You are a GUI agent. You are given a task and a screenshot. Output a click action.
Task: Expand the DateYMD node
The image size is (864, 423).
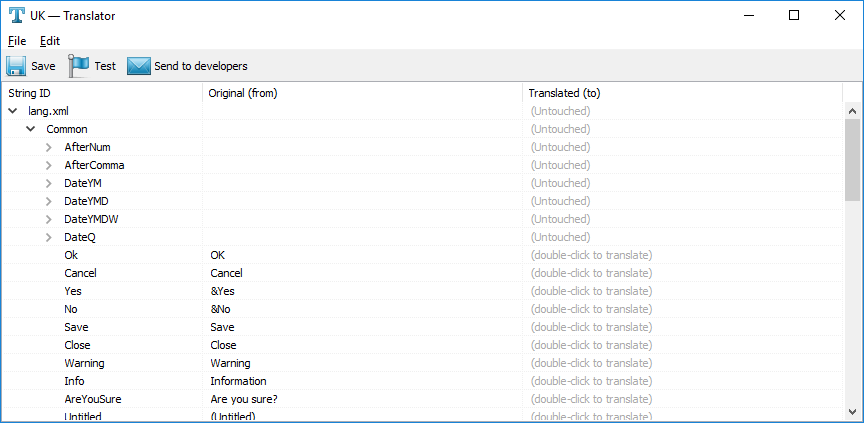click(x=49, y=201)
